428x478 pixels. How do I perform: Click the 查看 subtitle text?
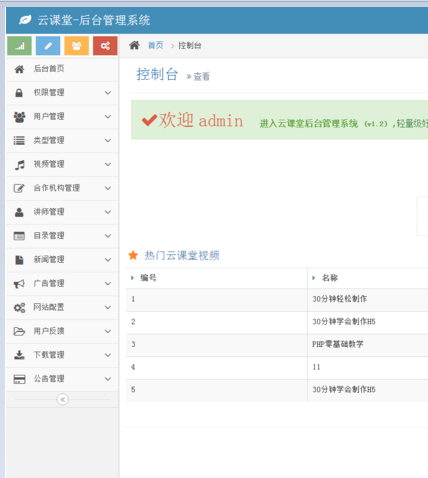(202, 76)
